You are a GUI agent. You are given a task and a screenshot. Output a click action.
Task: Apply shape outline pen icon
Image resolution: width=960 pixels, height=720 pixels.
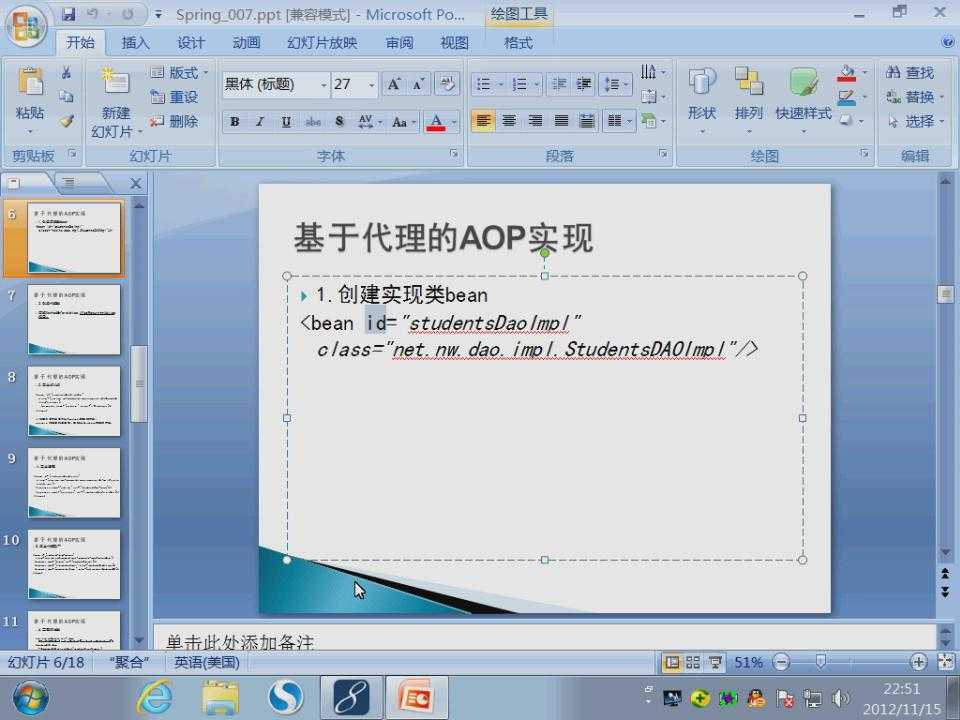(x=847, y=97)
